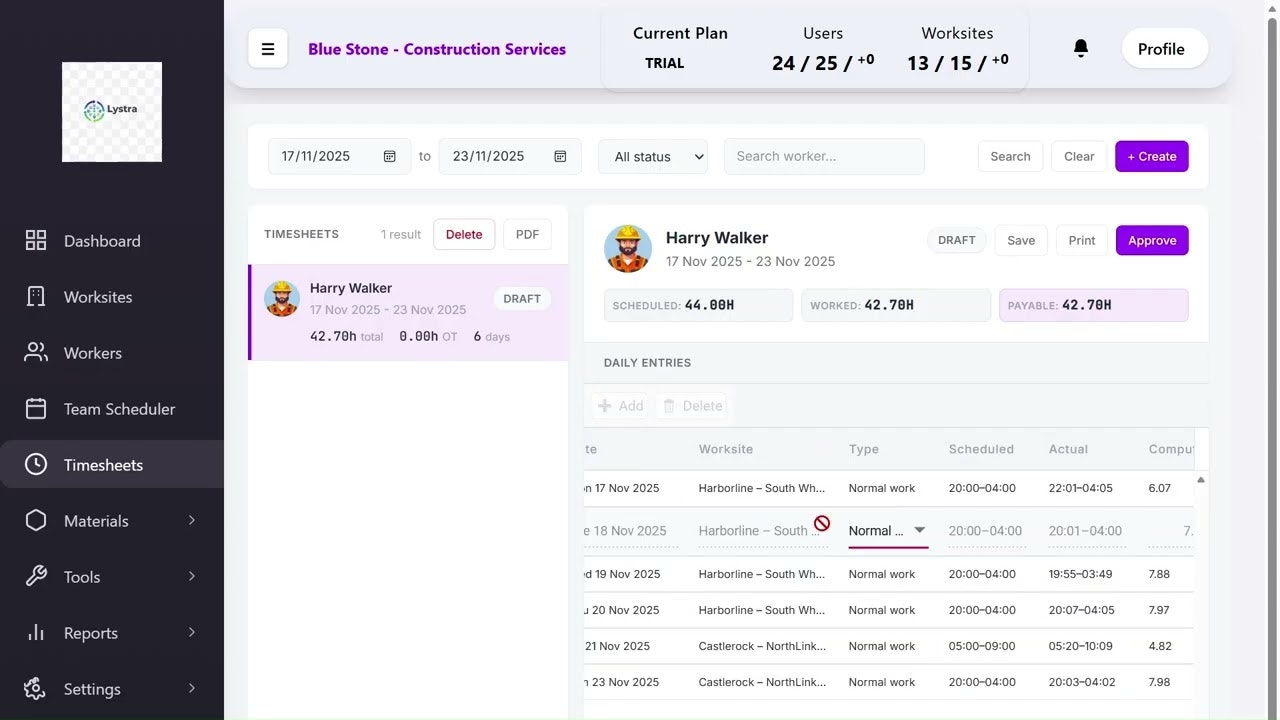The width and height of the screenshot is (1280, 720).
Task: Click the Scheduled column header
Action: (x=981, y=449)
